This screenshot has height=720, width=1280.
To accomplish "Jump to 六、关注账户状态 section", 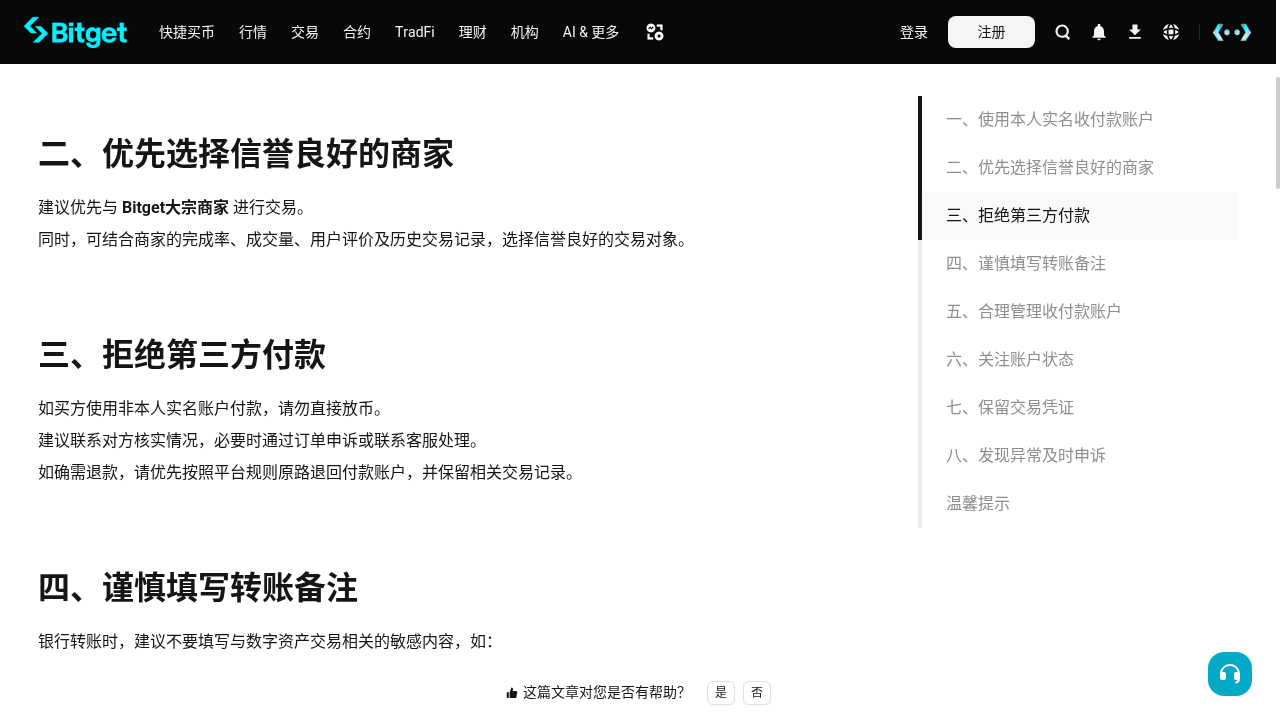I will tap(1080, 360).
